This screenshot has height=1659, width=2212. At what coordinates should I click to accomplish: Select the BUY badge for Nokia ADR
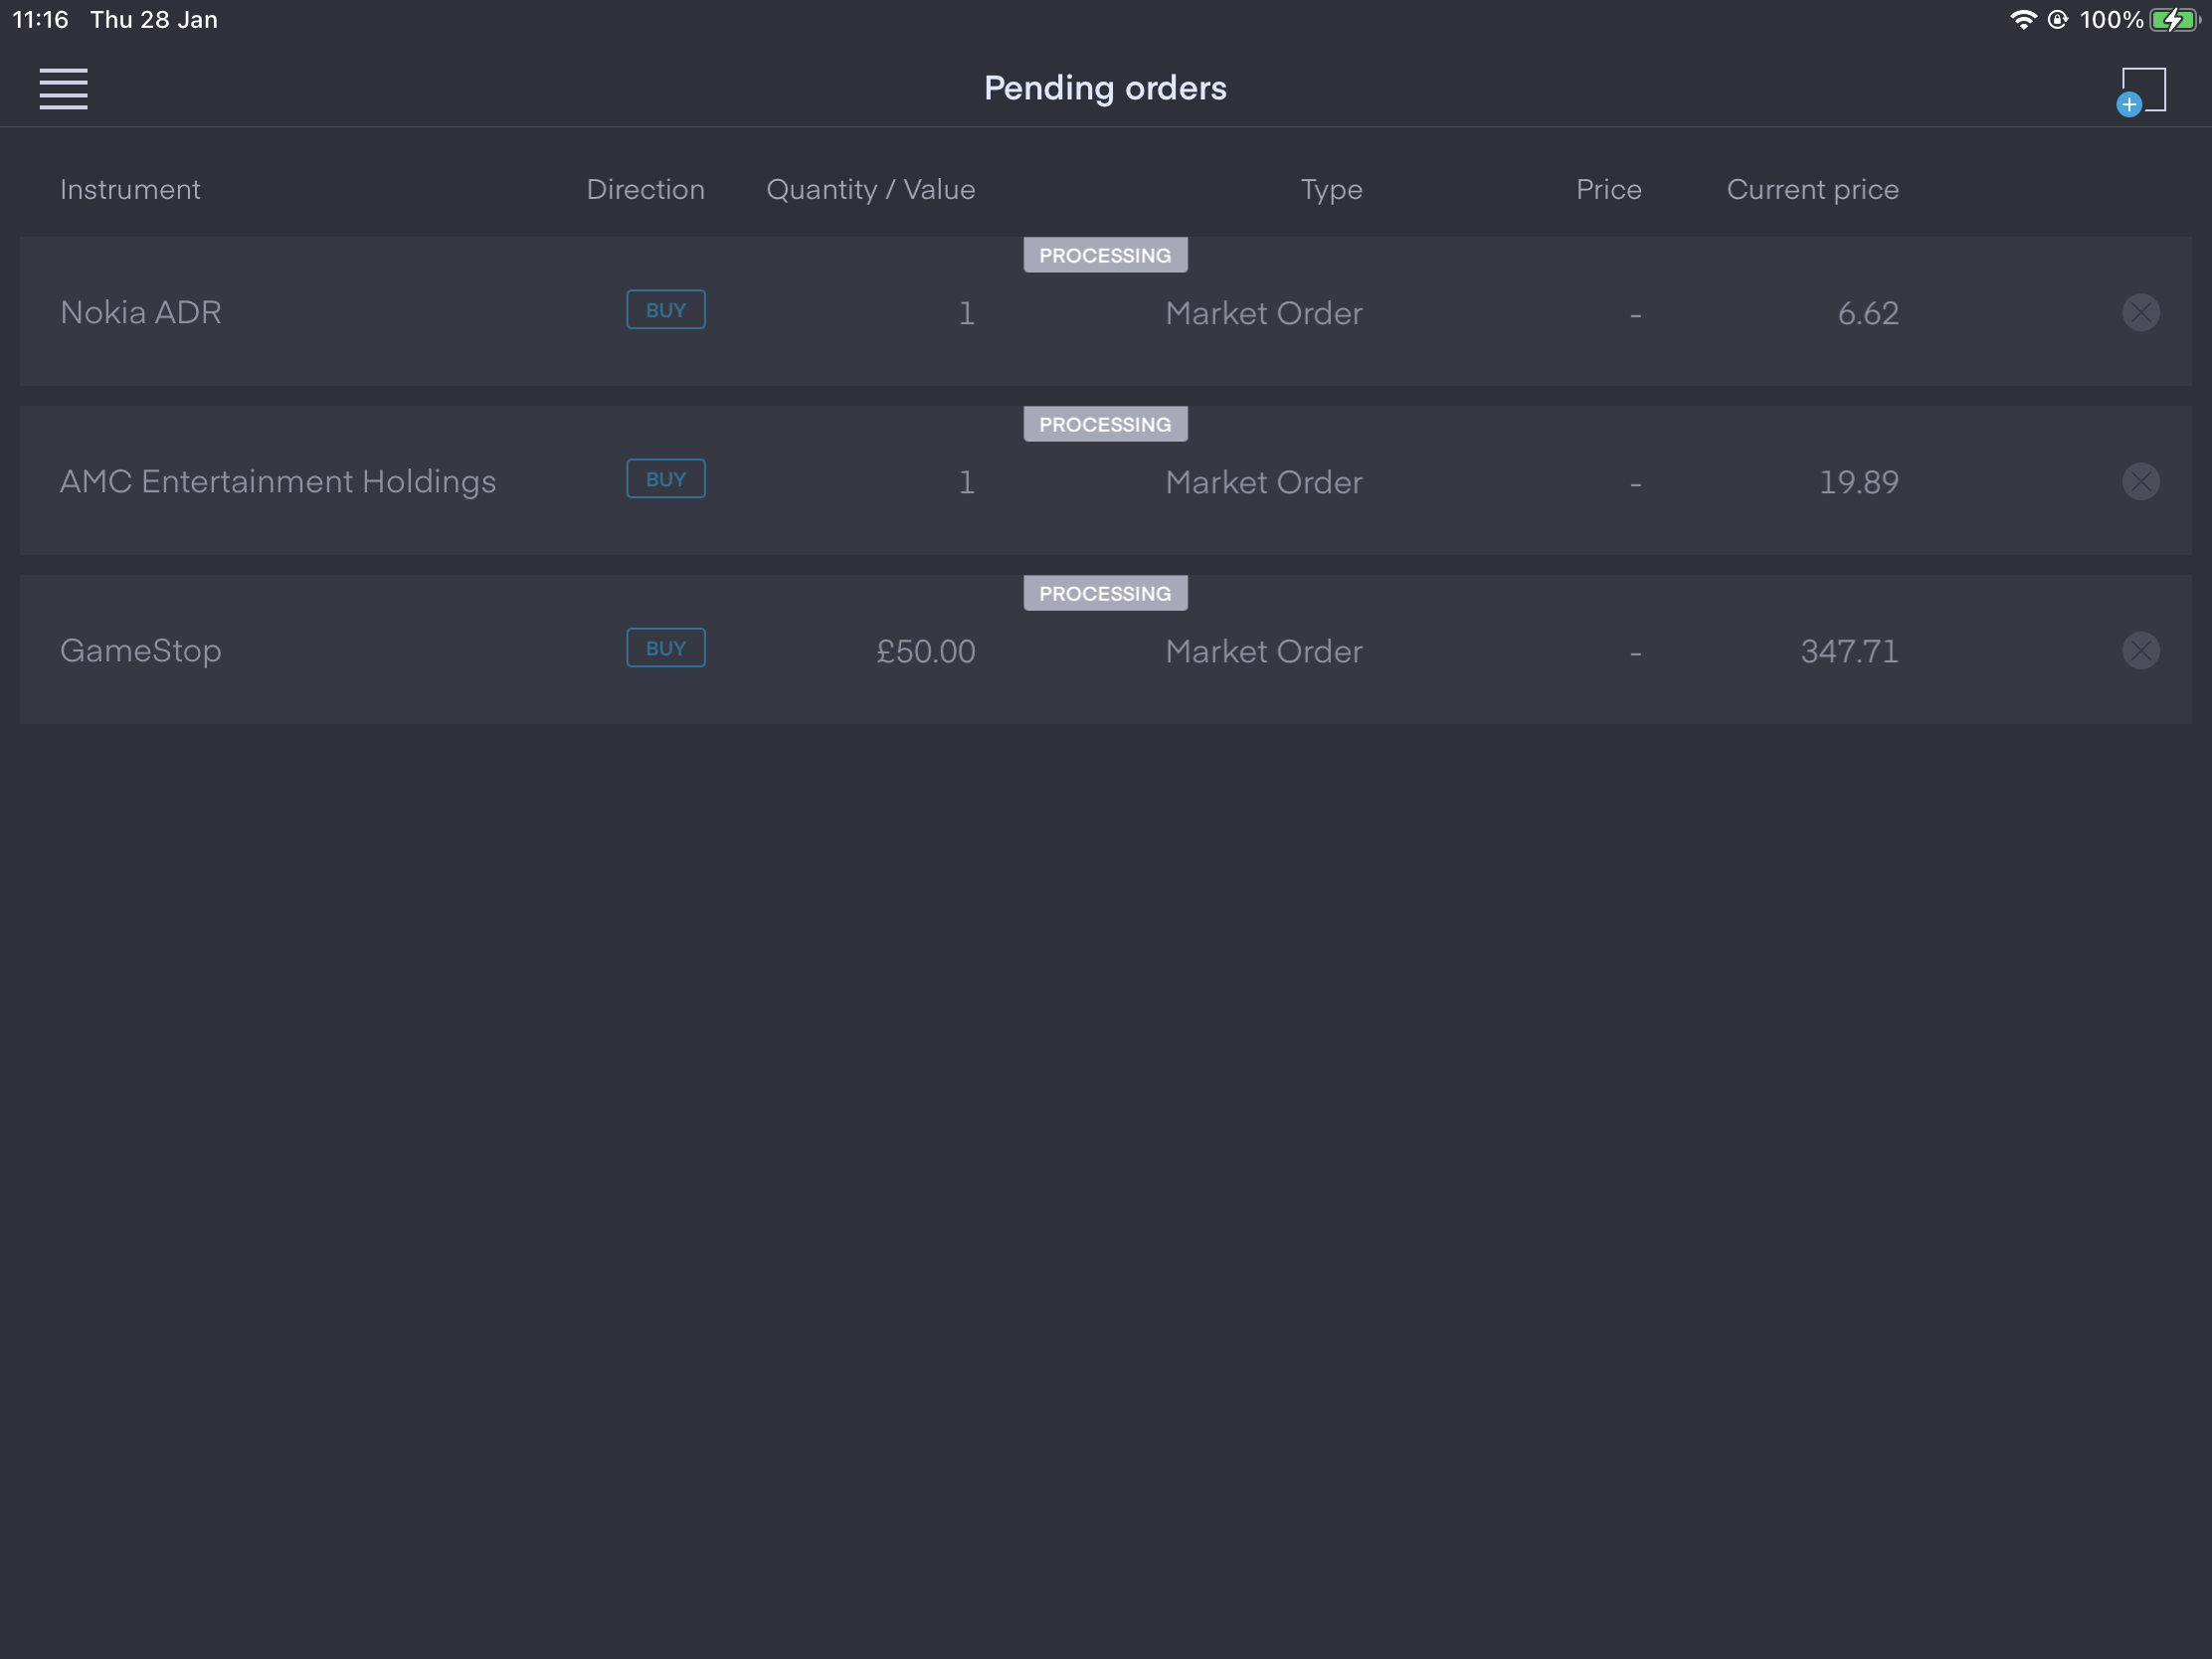pos(666,310)
